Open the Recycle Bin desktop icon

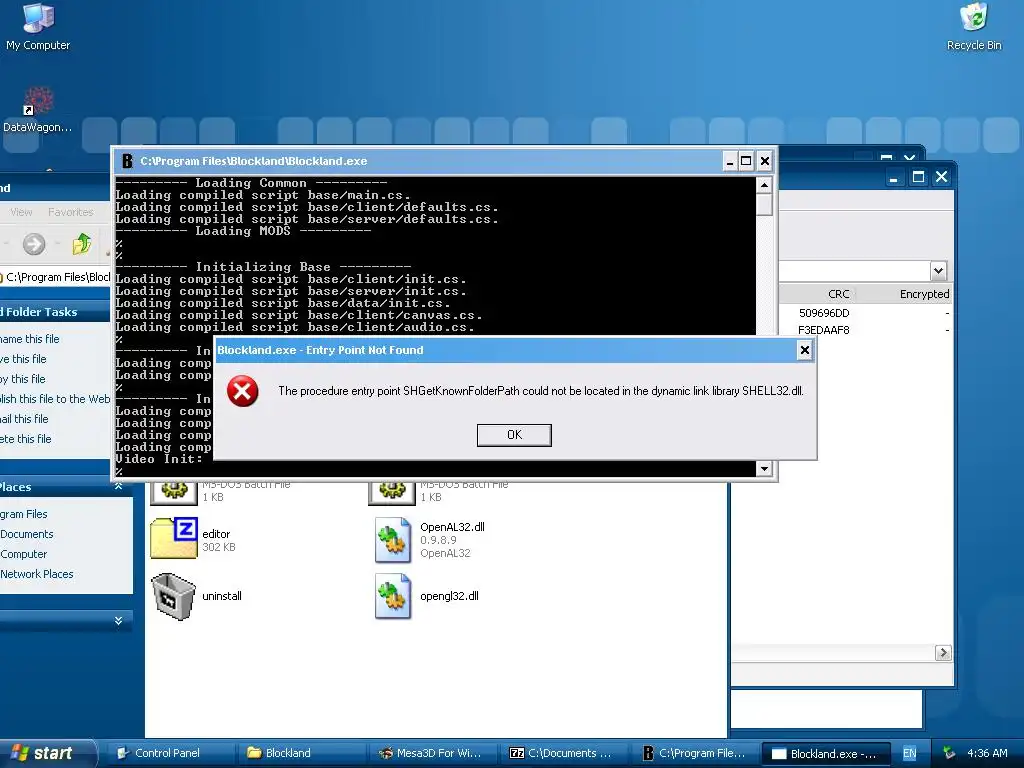pos(974,26)
